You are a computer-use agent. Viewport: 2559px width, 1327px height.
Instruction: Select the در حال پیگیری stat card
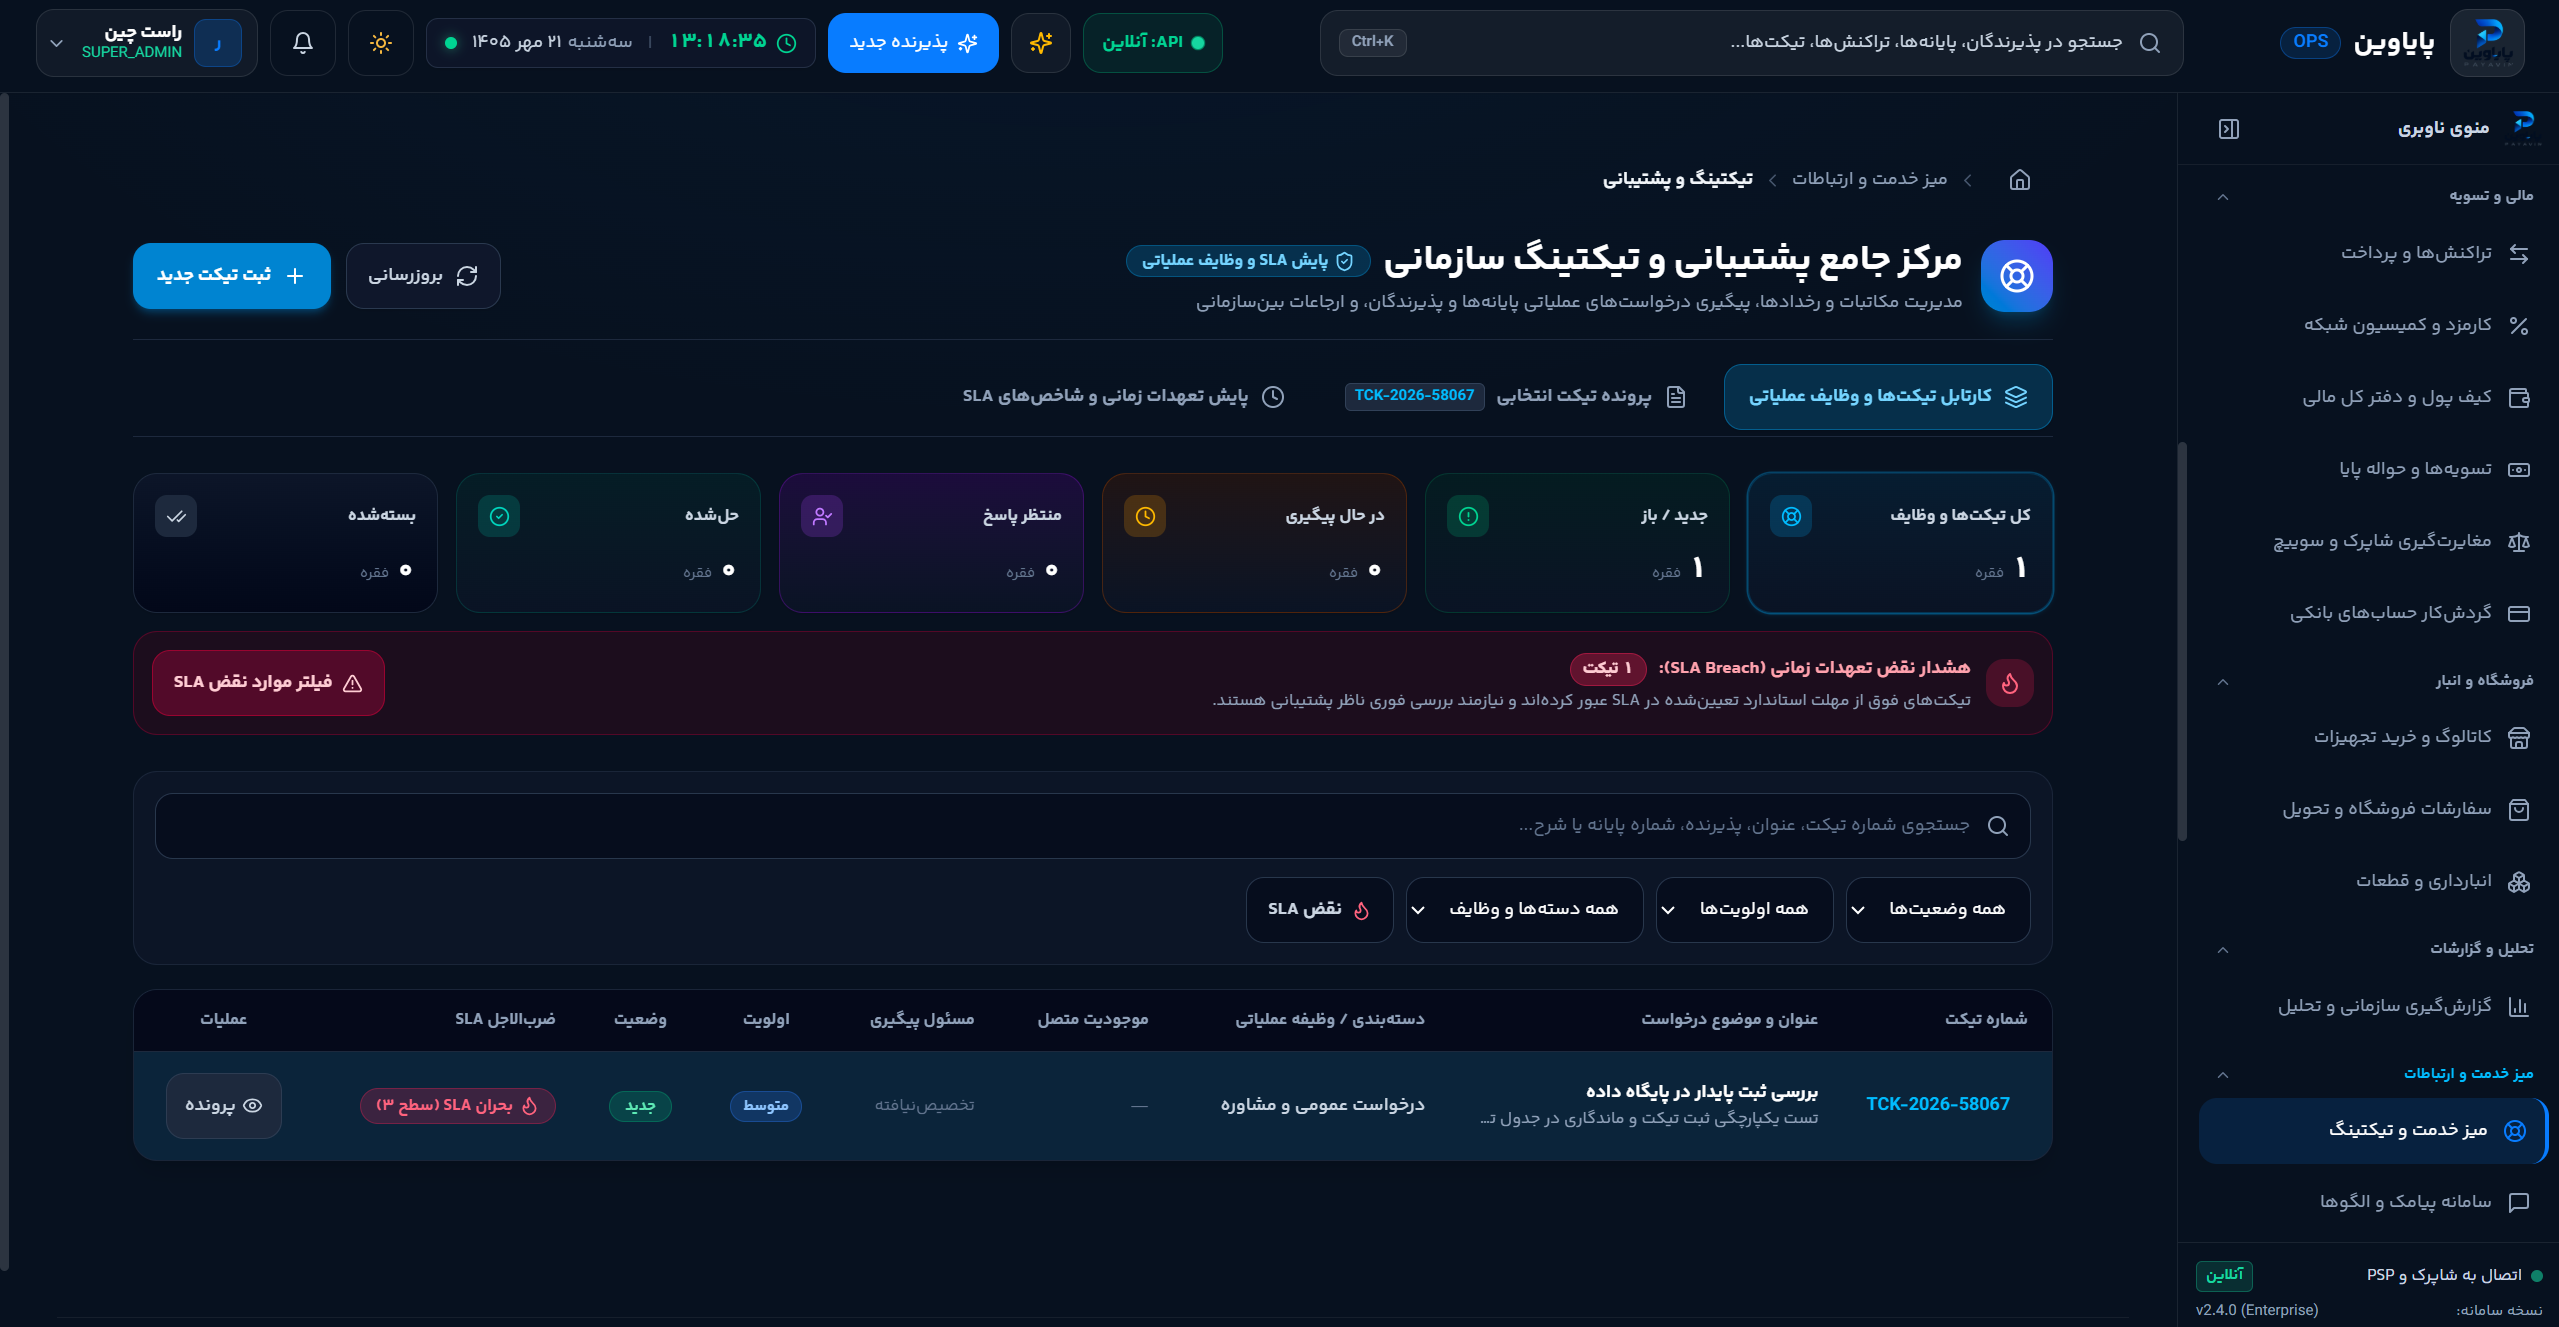pos(1254,543)
